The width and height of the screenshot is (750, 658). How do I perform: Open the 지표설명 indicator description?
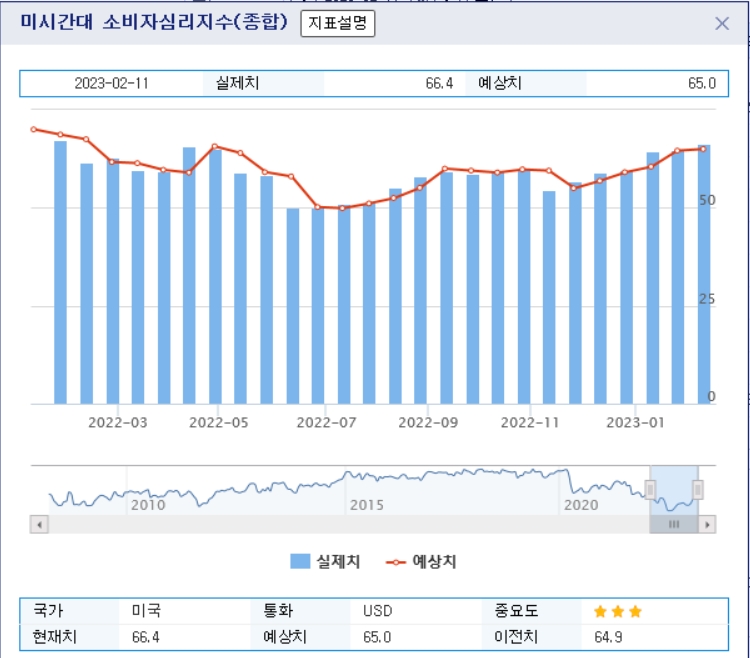[x=338, y=23]
